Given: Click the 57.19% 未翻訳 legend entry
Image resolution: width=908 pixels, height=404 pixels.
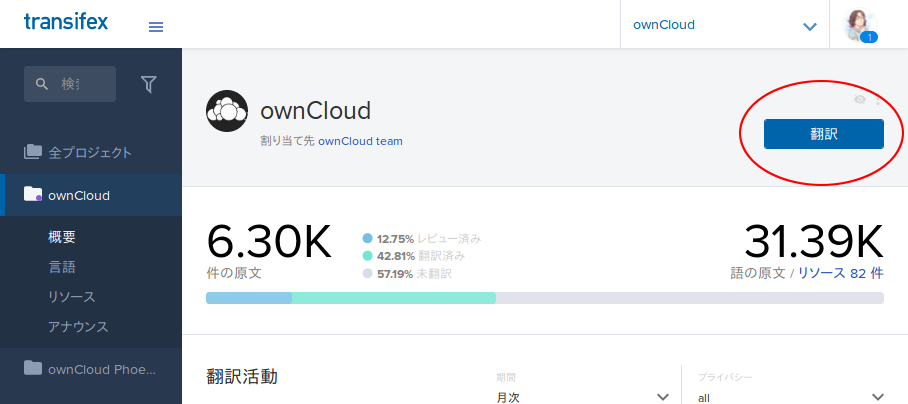Looking at the screenshot, I should pos(407,273).
